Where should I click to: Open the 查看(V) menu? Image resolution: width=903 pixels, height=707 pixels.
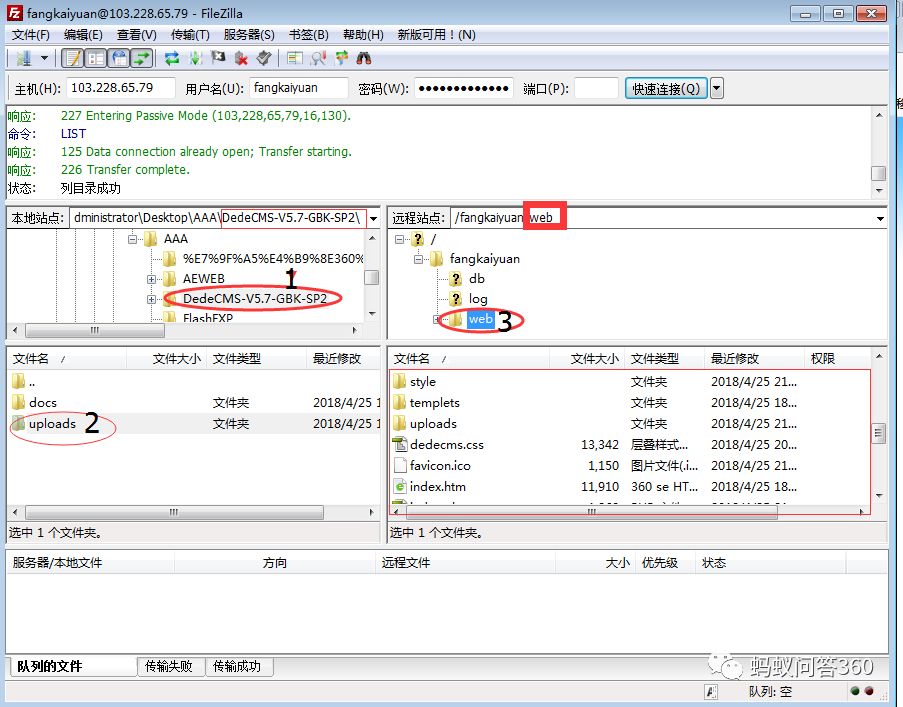point(136,35)
